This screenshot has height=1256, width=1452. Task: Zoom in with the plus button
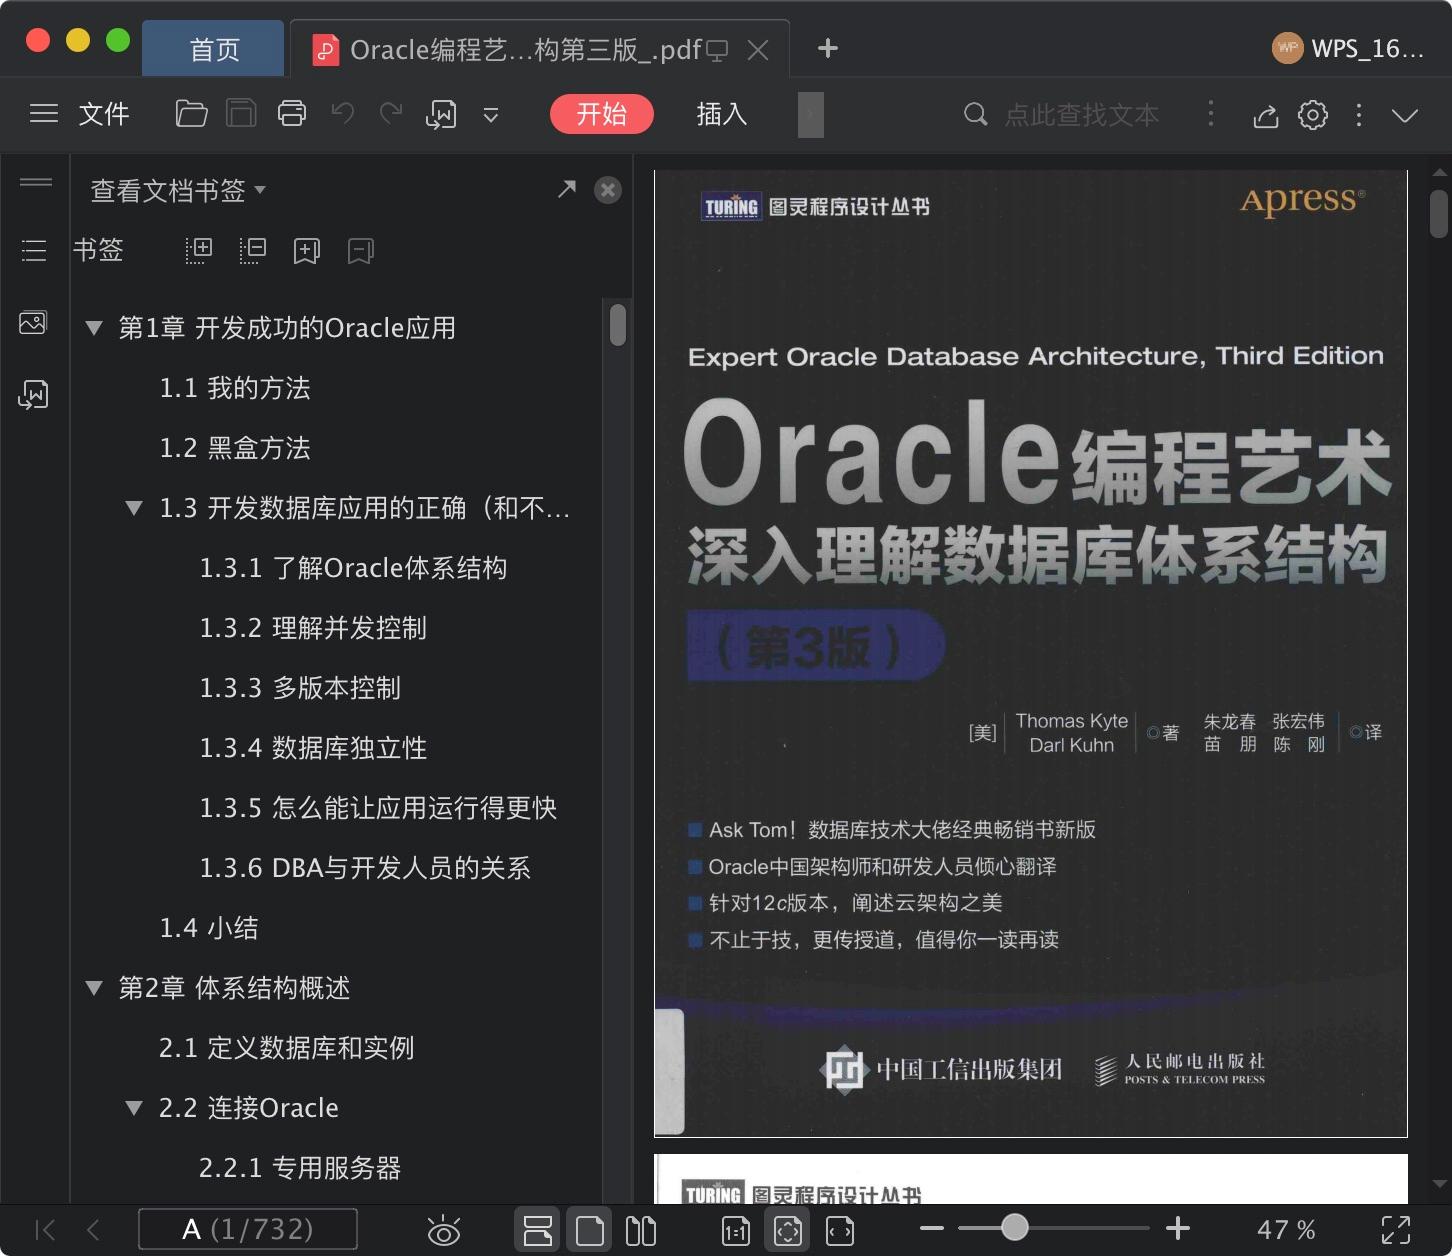pos(1178,1228)
